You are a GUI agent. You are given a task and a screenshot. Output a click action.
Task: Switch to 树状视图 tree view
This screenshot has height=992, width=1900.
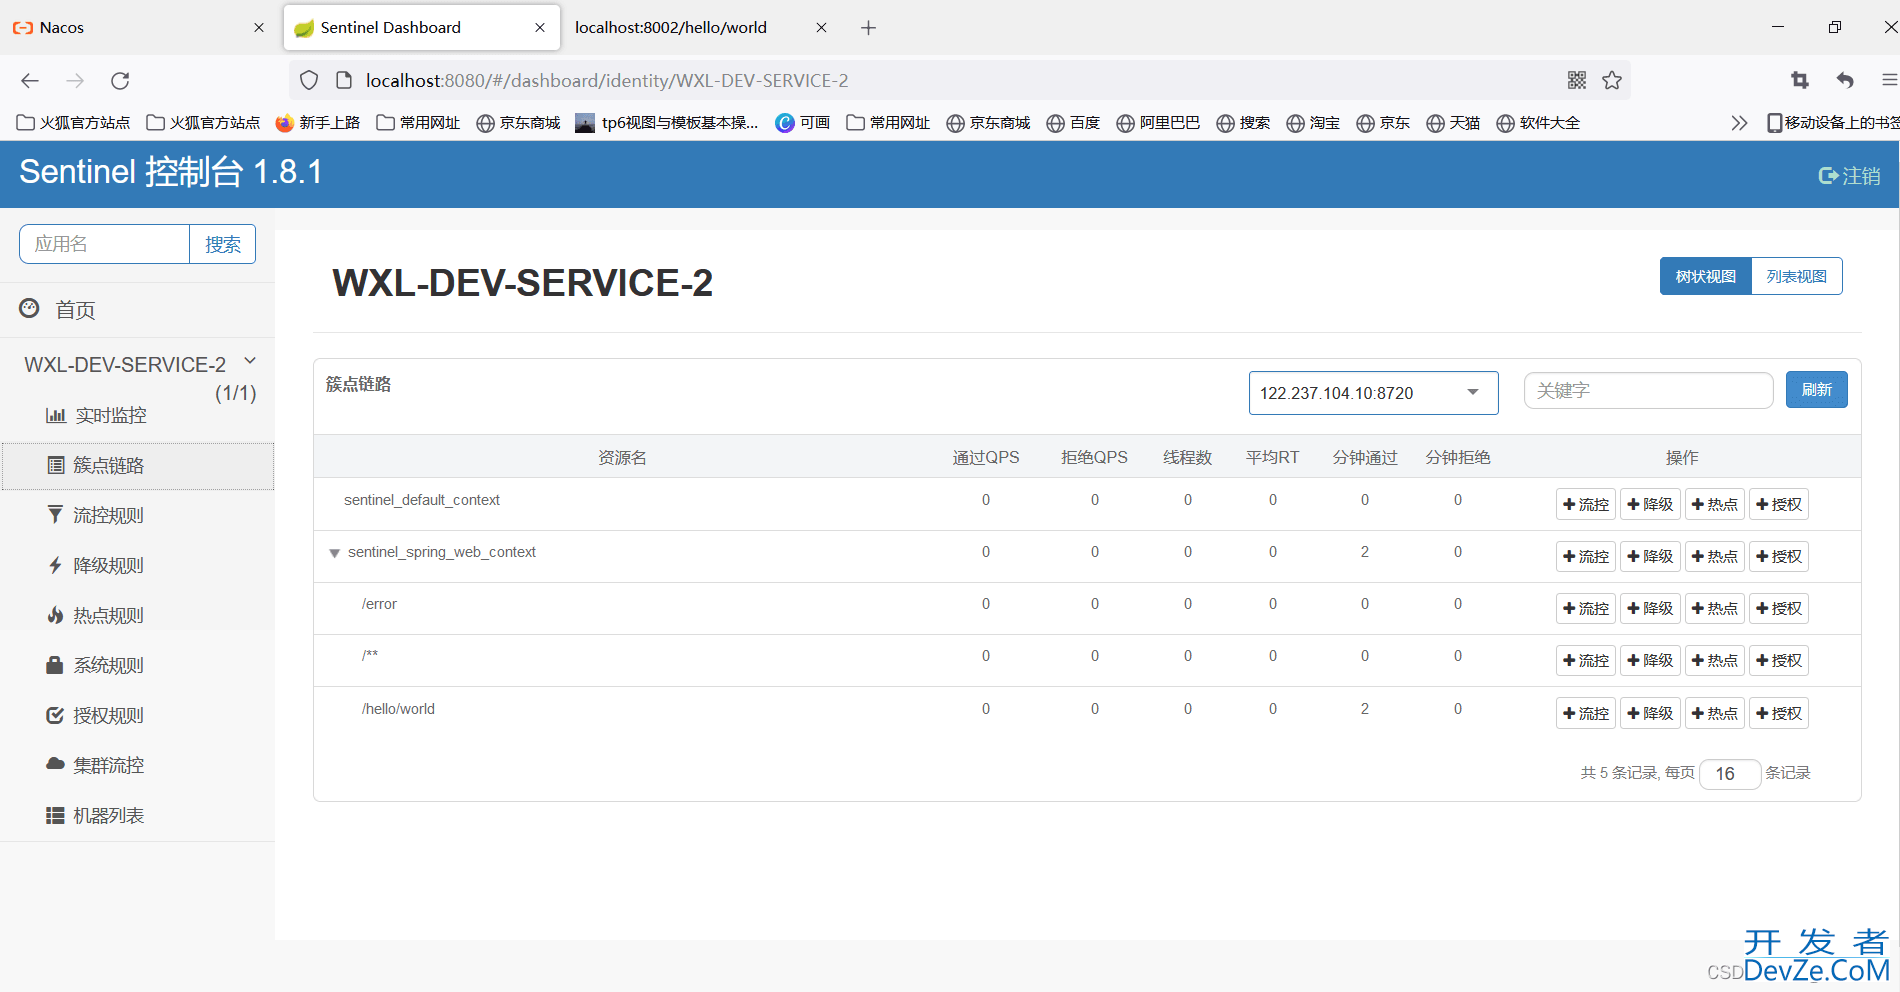(x=1706, y=277)
